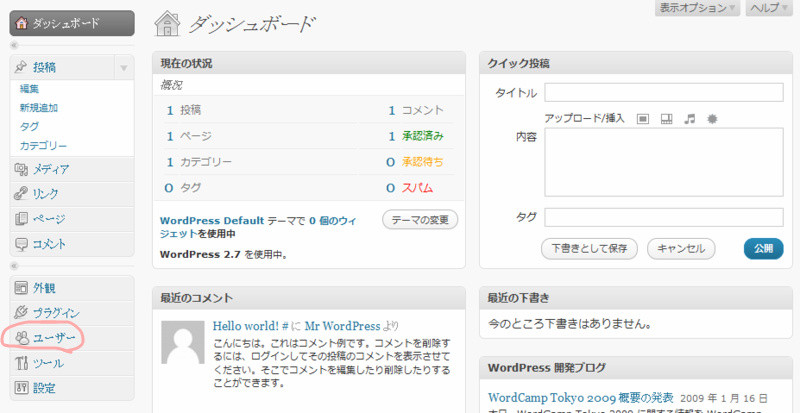Open the リンク menu section
This screenshot has width=800, height=413.
(72, 194)
